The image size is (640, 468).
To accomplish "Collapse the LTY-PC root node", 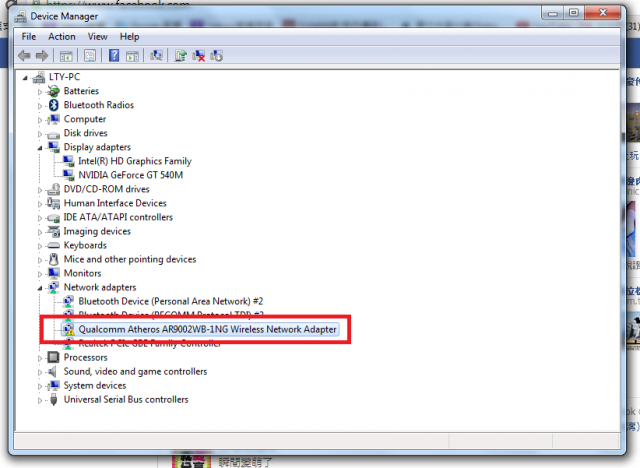I will [x=25, y=78].
